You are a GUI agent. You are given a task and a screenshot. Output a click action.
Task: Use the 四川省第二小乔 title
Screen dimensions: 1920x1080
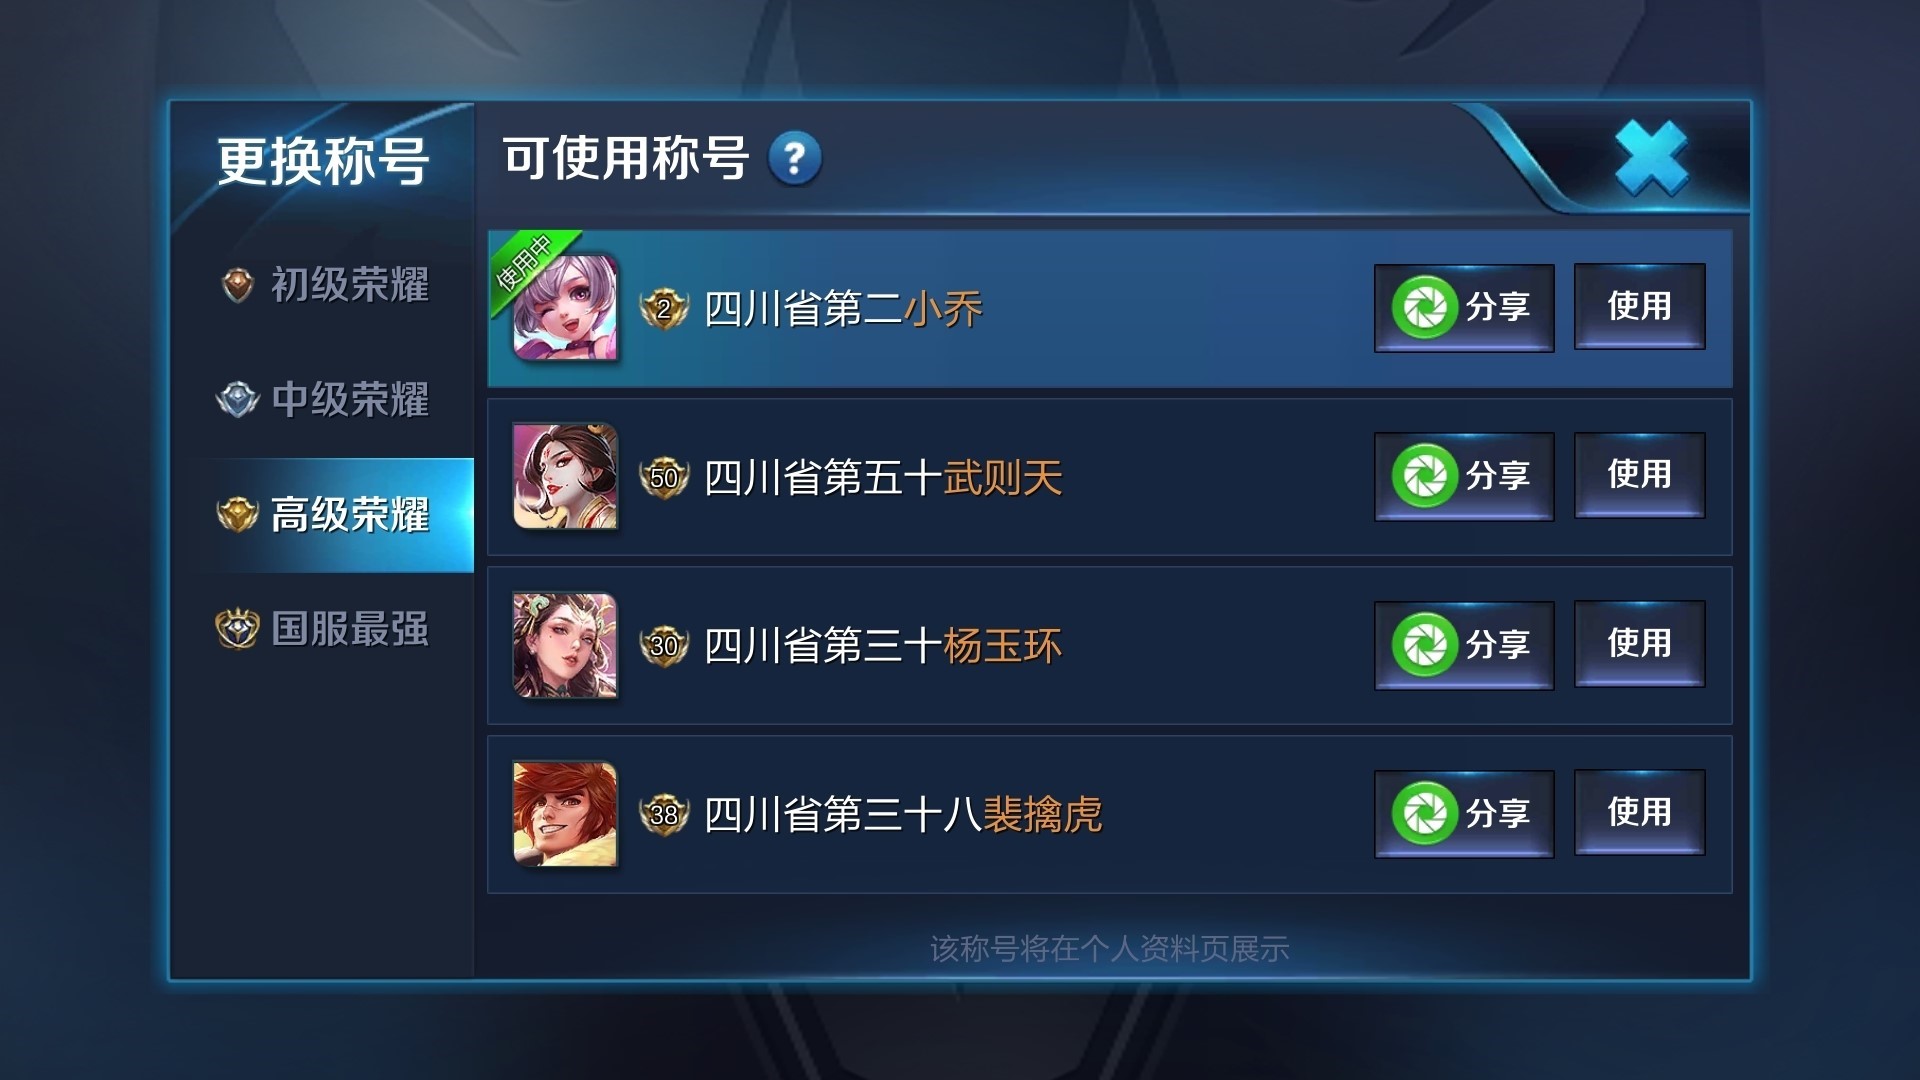click(1640, 306)
